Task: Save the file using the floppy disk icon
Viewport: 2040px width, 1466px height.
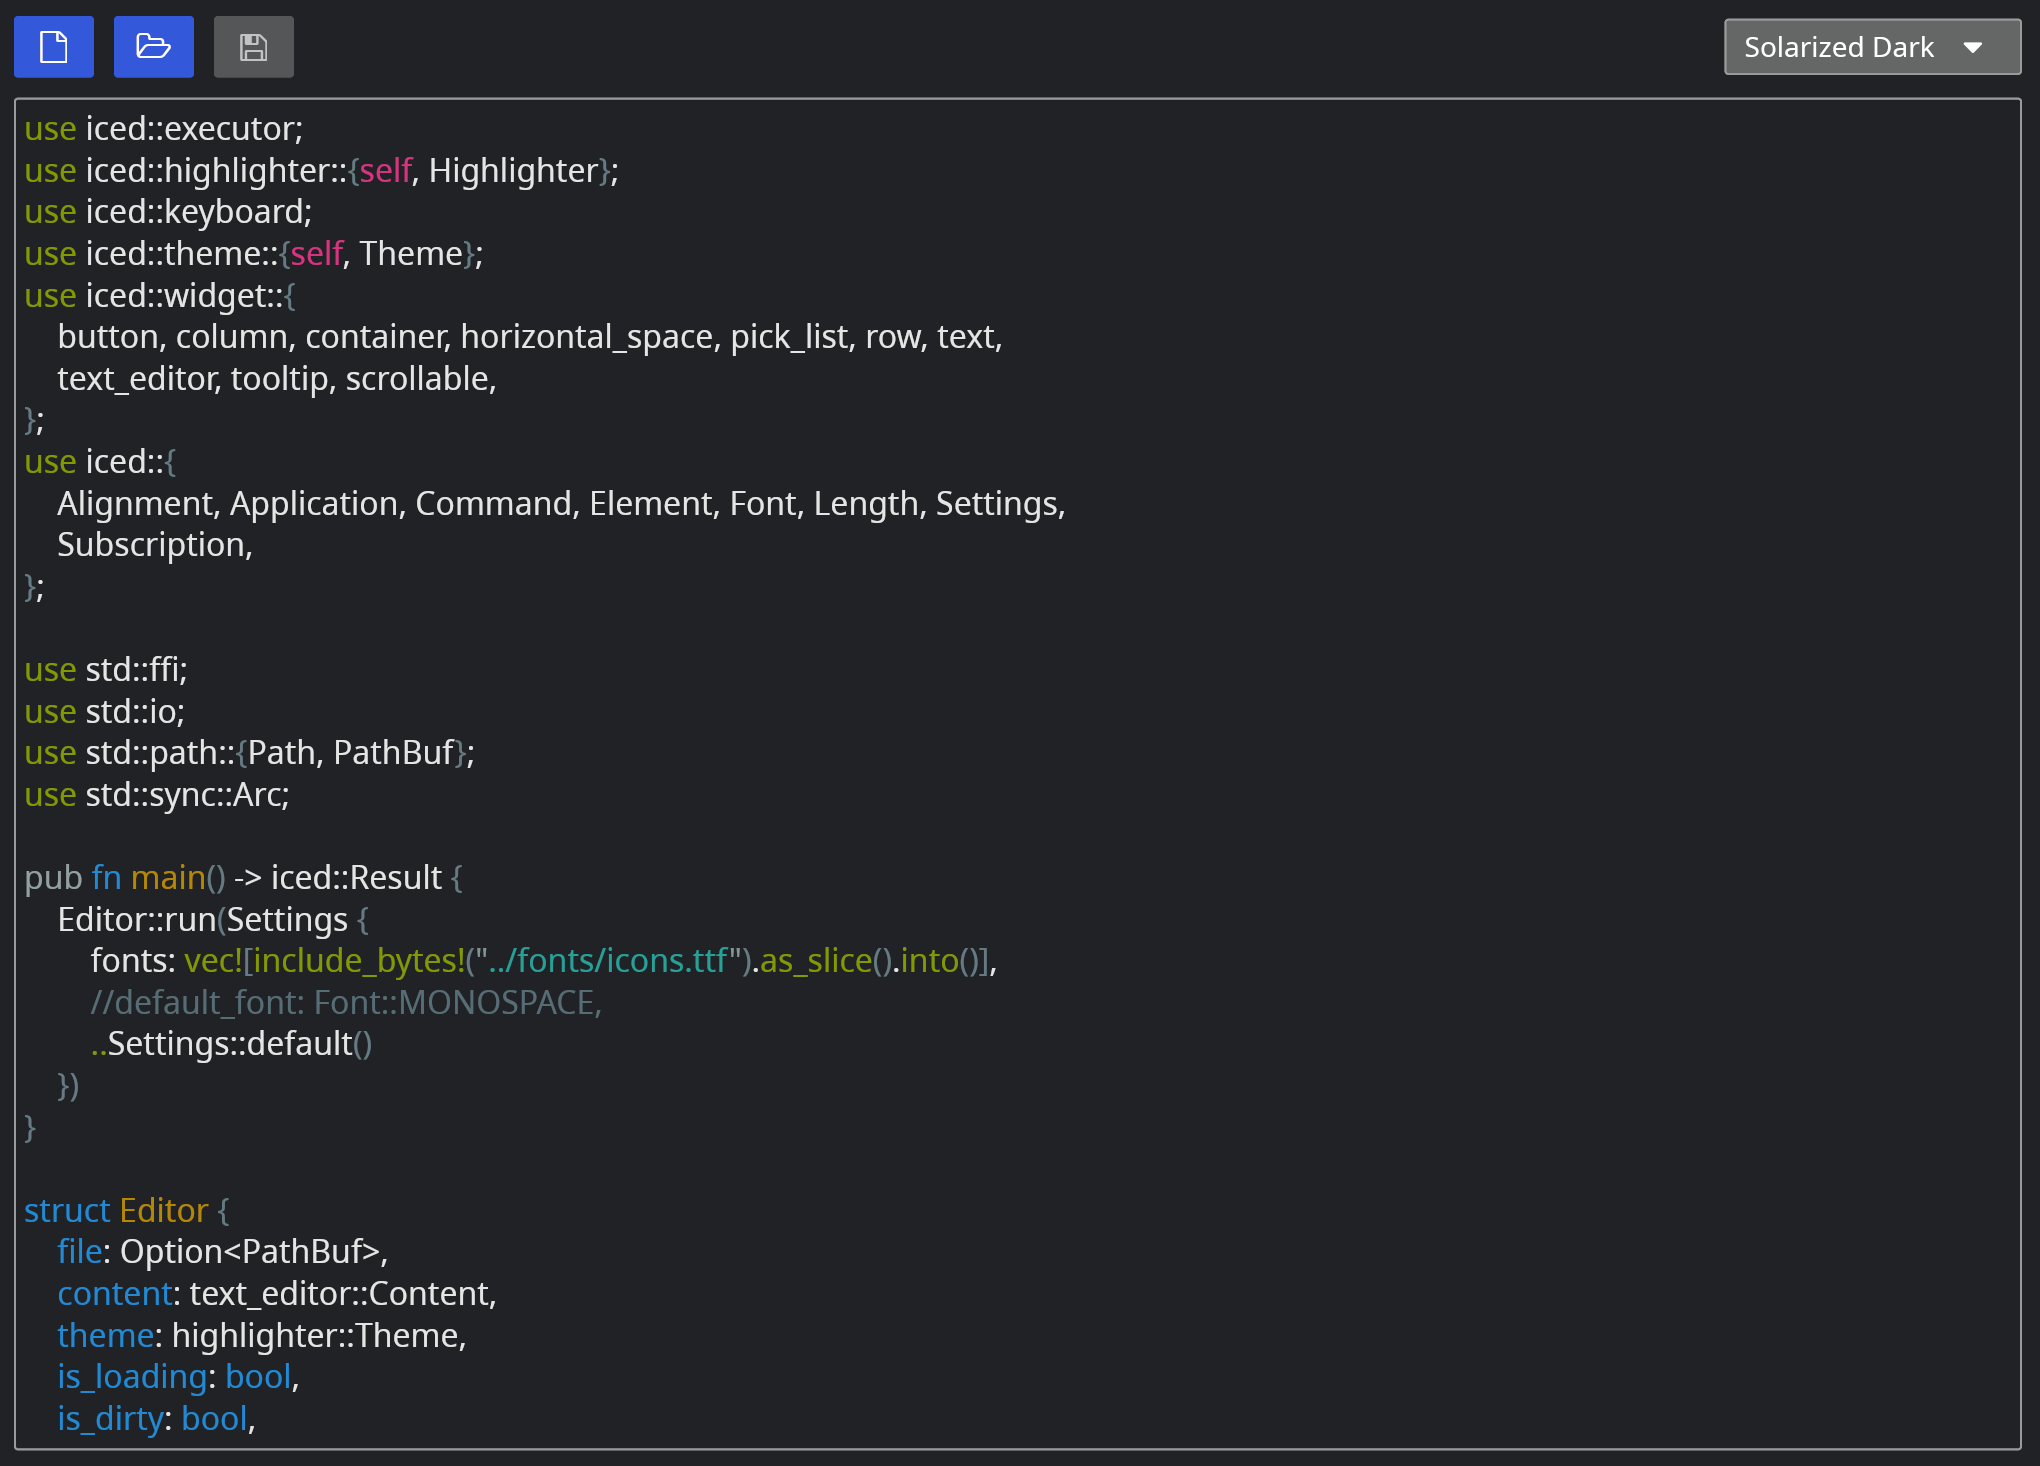Action: 253,46
